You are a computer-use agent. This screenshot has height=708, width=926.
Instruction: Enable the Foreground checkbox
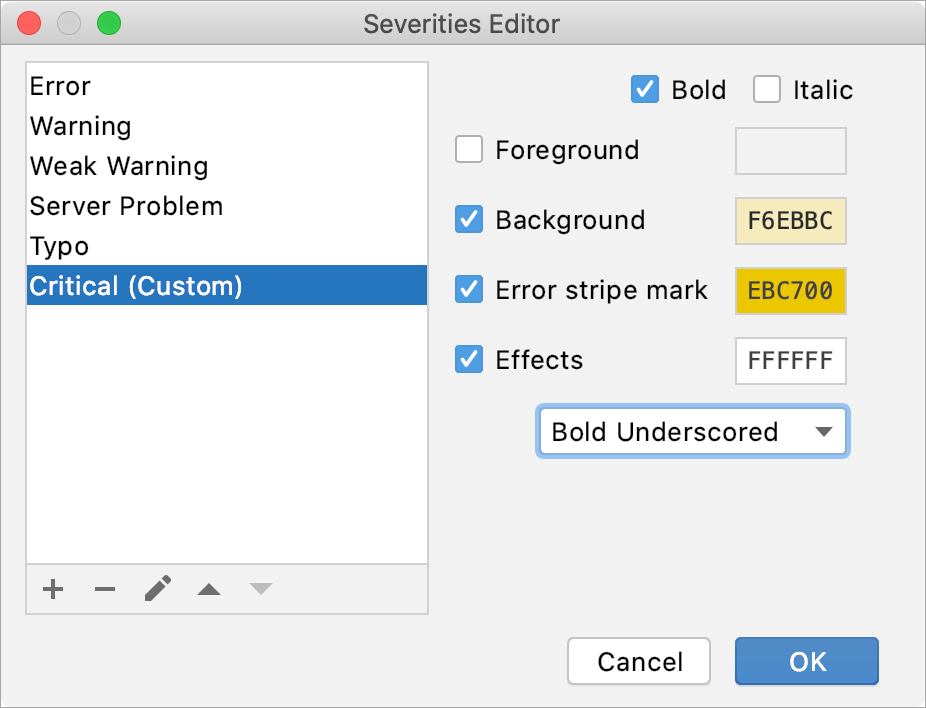469,150
